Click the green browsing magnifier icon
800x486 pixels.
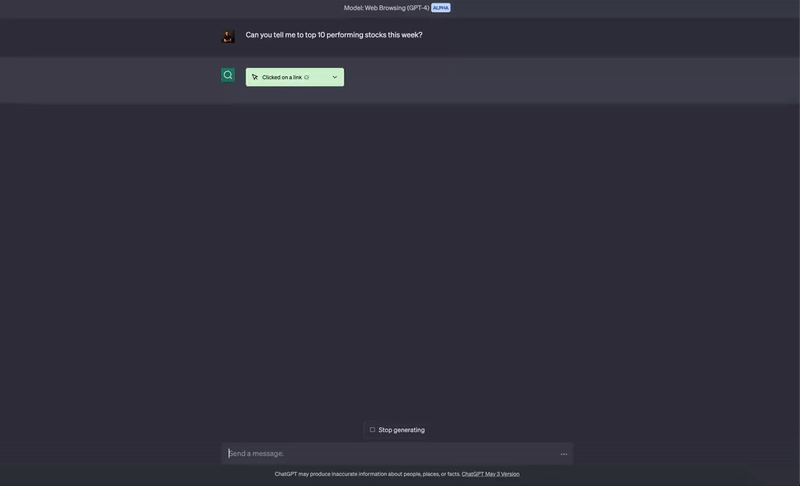(x=228, y=75)
